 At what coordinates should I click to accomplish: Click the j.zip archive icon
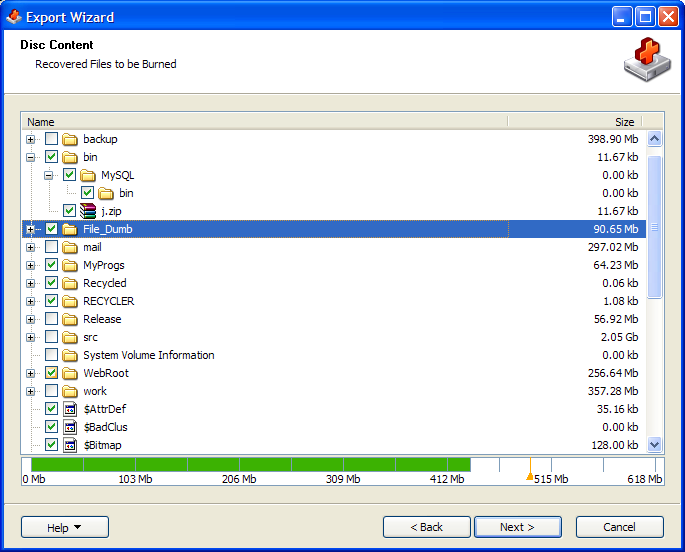pyautogui.click(x=88, y=211)
